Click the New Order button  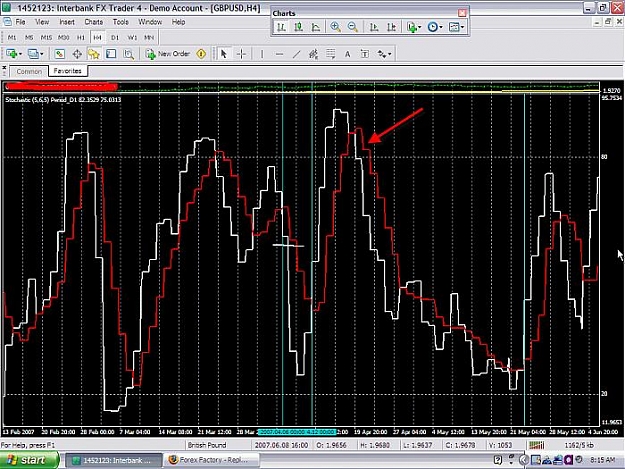pyautogui.click(x=168, y=54)
